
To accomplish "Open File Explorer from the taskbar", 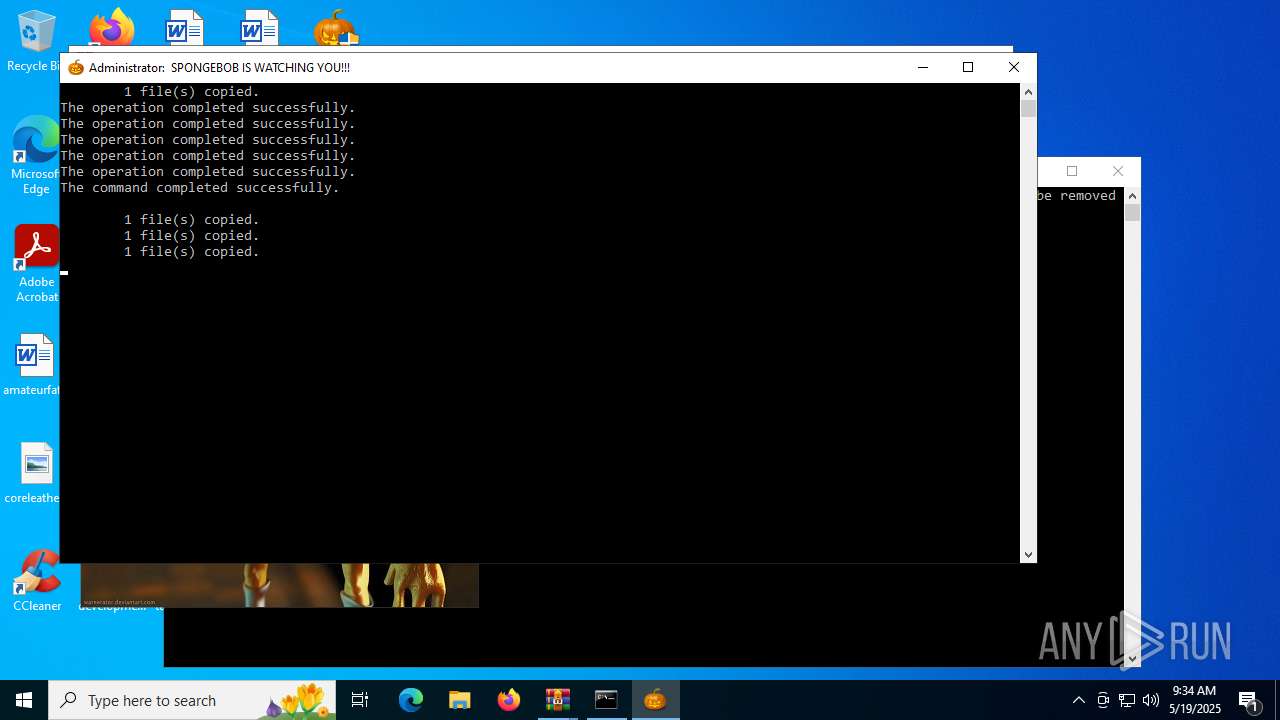I will tap(459, 700).
